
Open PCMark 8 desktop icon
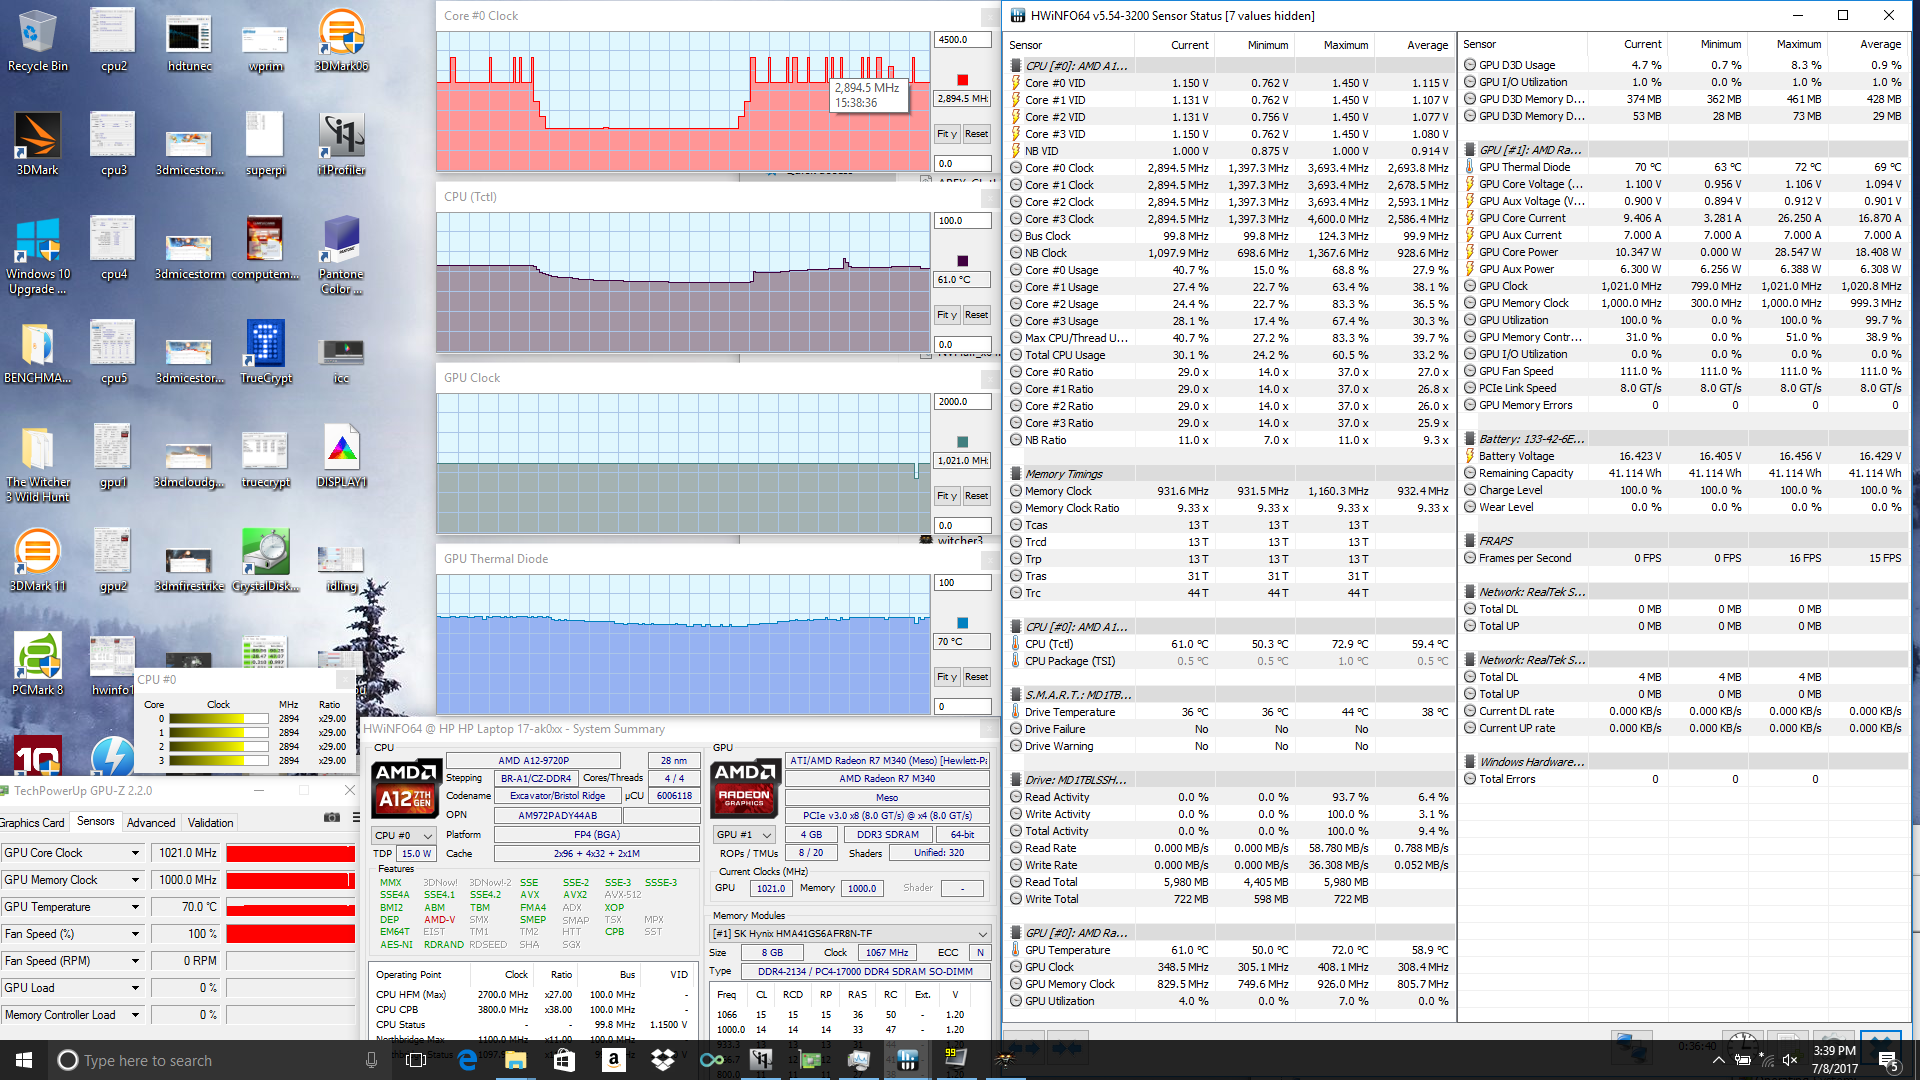[x=37, y=664]
